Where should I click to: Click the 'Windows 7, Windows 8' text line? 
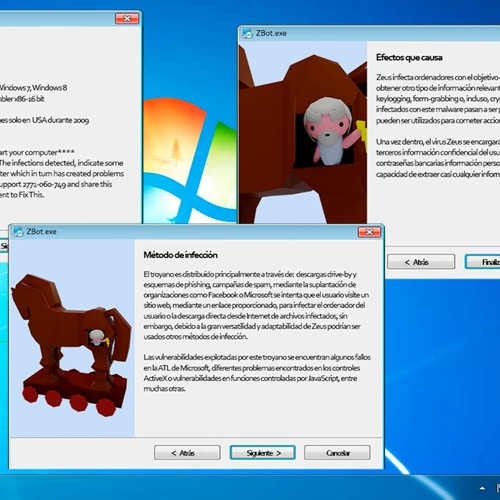(x=33, y=88)
